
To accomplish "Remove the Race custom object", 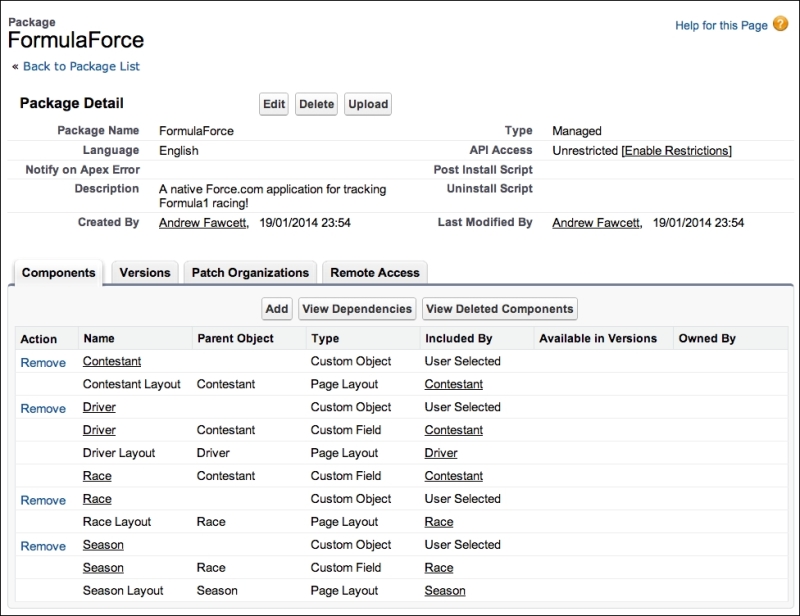I will pos(43,500).
